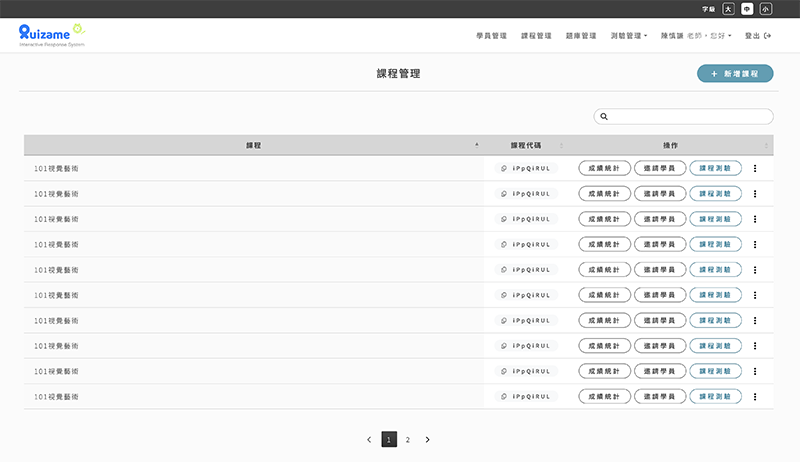Open the three-dot menu of the first course row

pyautogui.click(x=755, y=168)
